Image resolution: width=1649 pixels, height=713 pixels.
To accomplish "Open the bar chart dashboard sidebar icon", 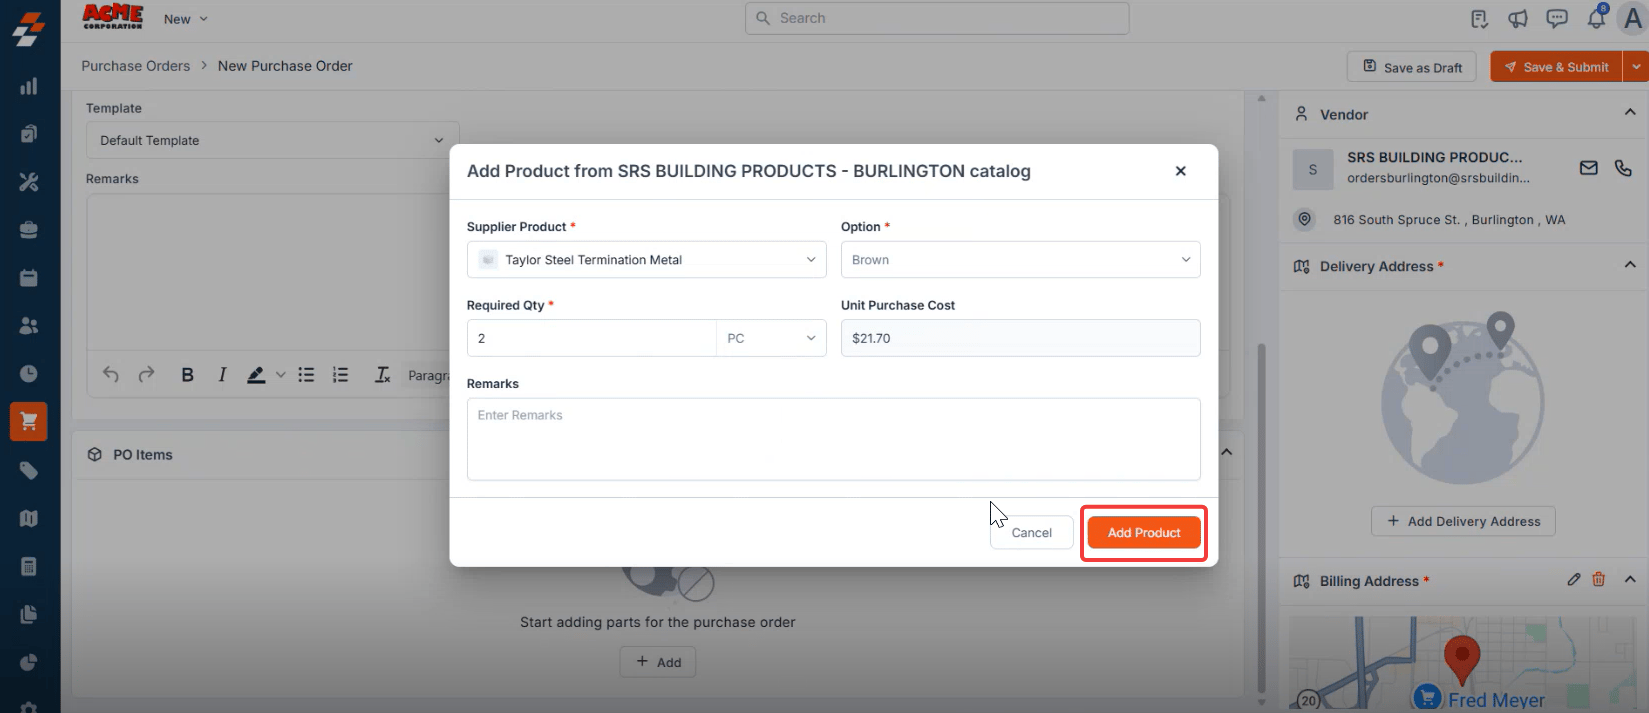I will (29, 86).
